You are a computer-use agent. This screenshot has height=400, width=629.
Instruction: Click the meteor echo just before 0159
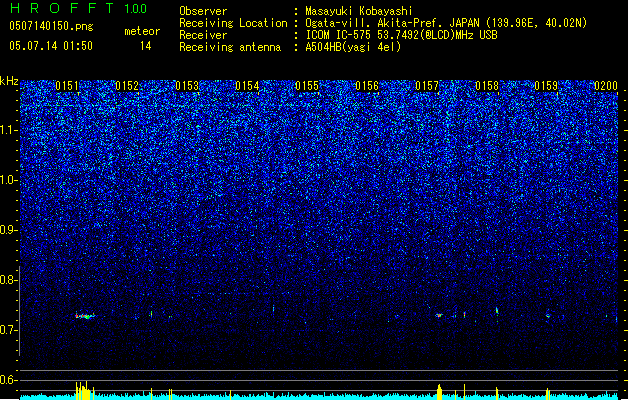[548, 316]
